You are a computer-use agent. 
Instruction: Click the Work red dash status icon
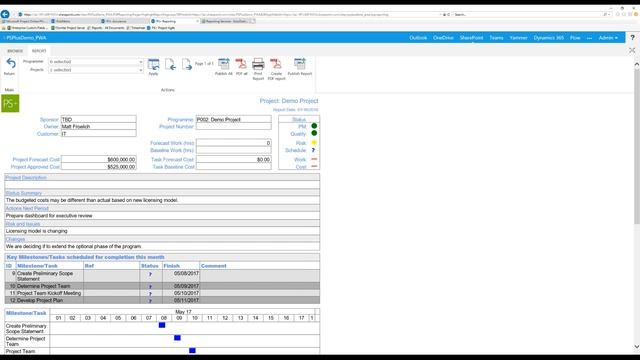[x=314, y=159]
